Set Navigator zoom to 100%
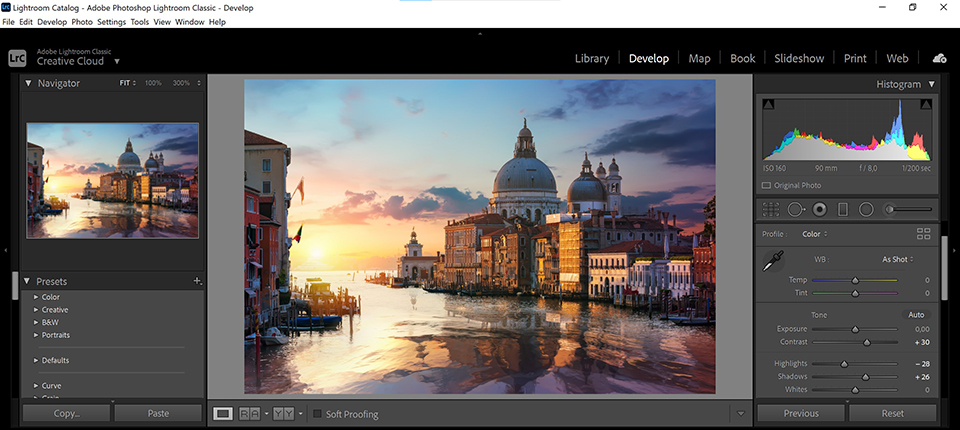Screen dimensions: 960x430 coord(153,83)
